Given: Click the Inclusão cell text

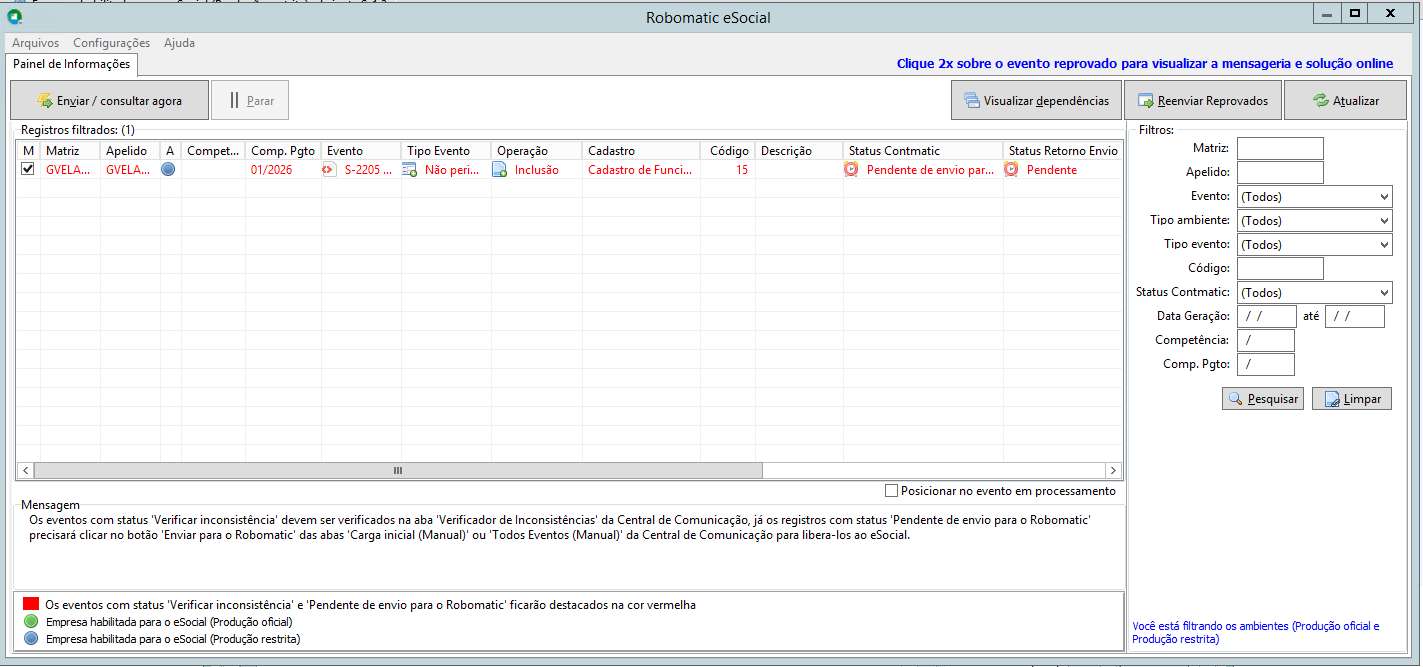Looking at the screenshot, I should click(537, 170).
